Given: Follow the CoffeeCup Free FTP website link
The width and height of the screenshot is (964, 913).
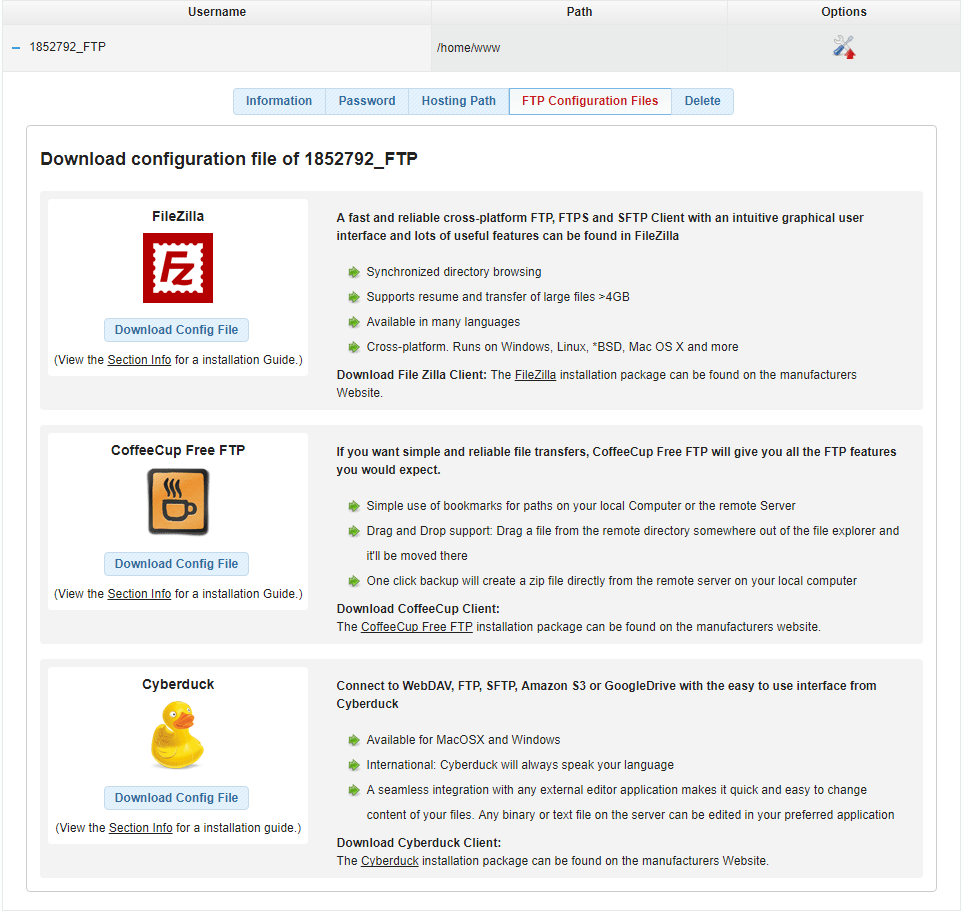Looking at the screenshot, I should [x=416, y=627].
